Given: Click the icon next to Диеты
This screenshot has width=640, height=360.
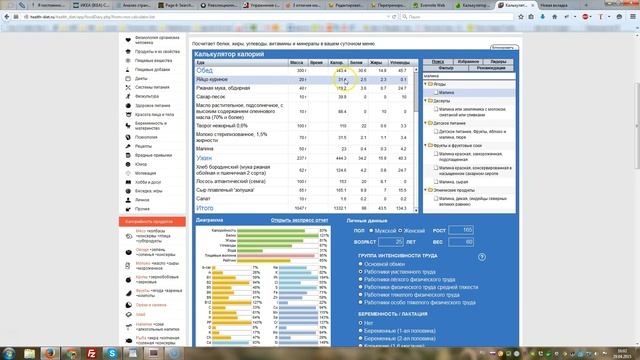Looking at the screenshot, I should [128, 78].
